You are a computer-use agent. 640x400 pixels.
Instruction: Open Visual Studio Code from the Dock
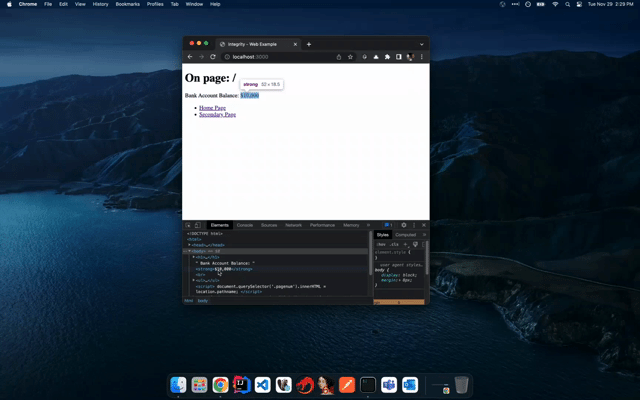(x=263, y=385)
